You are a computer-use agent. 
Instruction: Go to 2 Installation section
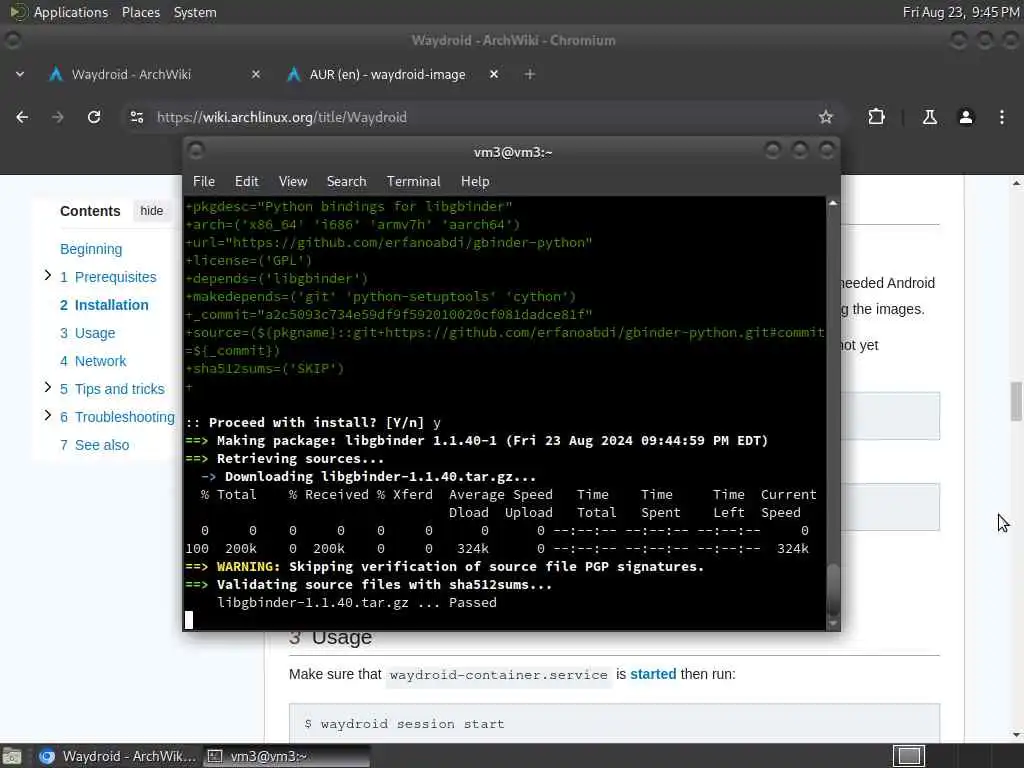coord(104,305)
